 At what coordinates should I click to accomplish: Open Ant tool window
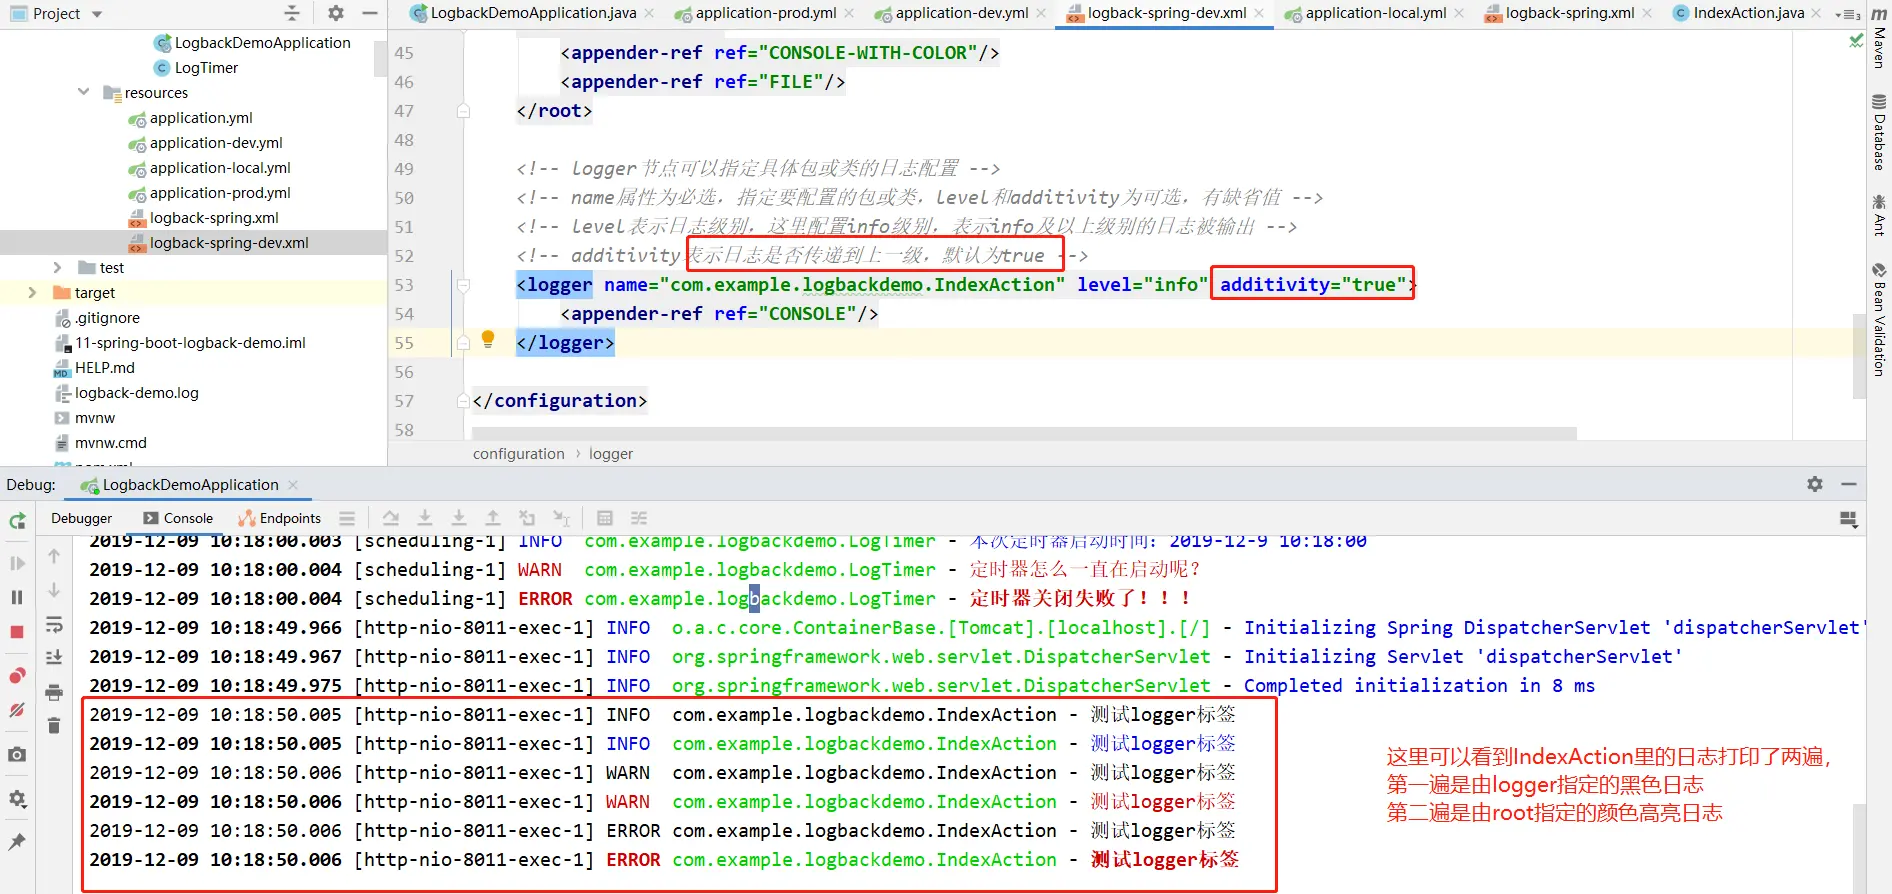click(1879, 215)
